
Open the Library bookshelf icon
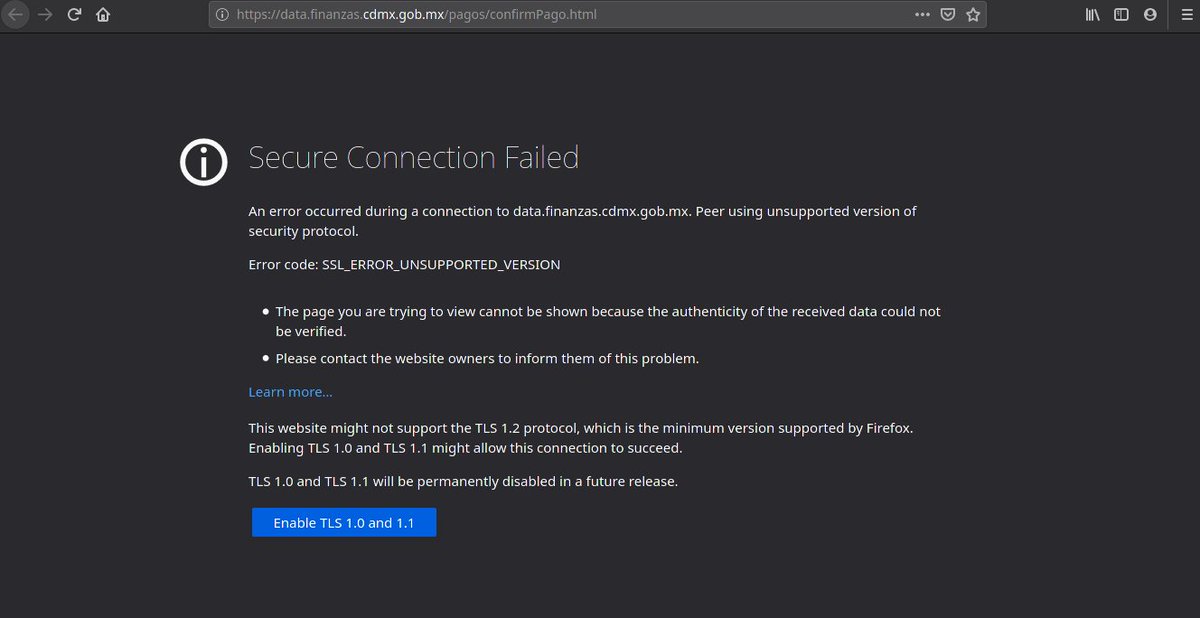coord(1093,15)
